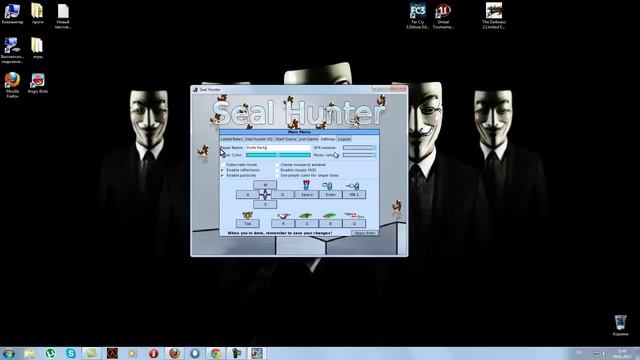Screen dimensions: 640x360
Task: Toggle Enable classic HUD checkbox
Action: coord(277,170)
